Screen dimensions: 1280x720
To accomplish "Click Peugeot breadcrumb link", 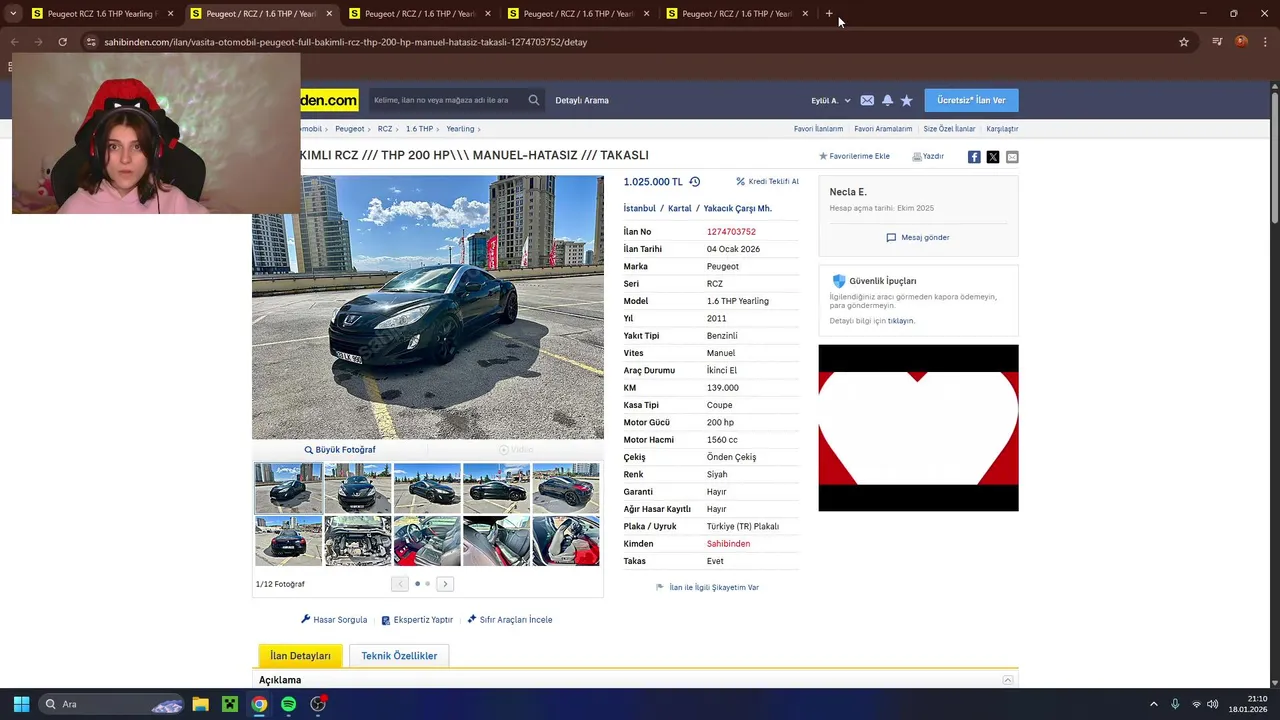I will pos(350,129).
